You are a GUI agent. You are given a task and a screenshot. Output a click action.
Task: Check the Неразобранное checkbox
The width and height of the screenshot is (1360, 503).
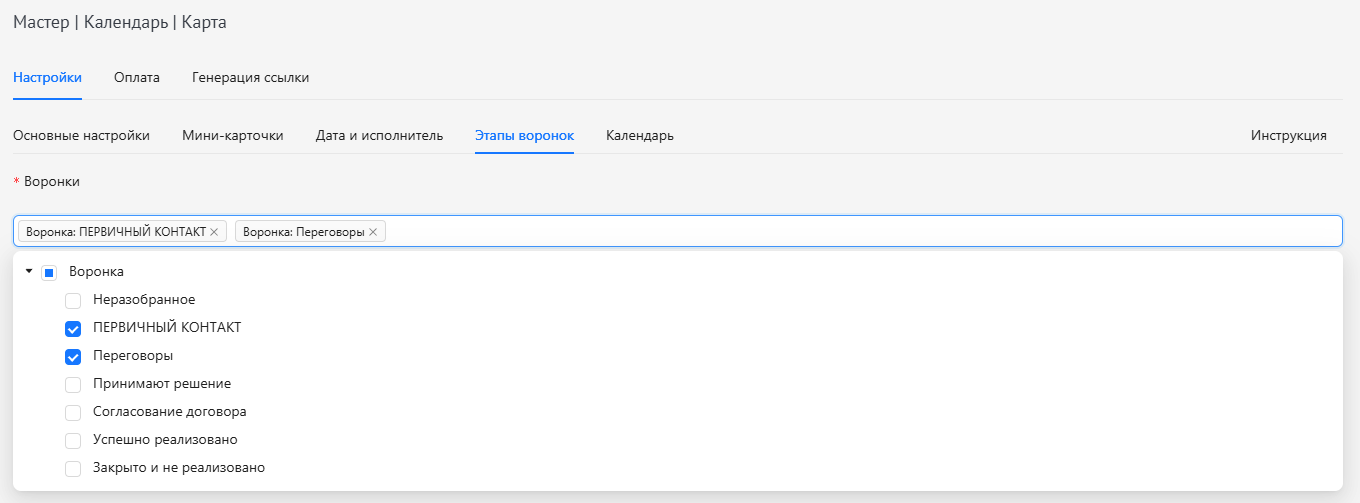73,300
